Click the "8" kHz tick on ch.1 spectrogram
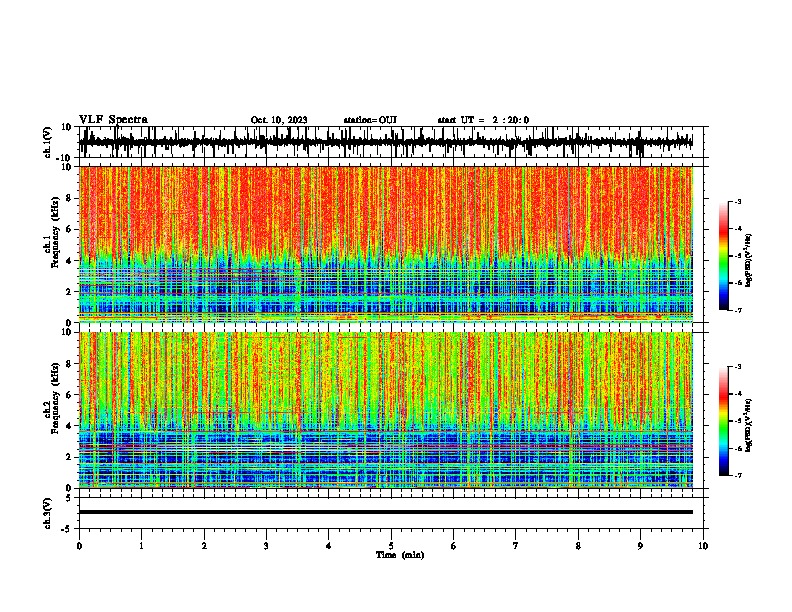This screenshot has width=792, height=612. [69, 198]
